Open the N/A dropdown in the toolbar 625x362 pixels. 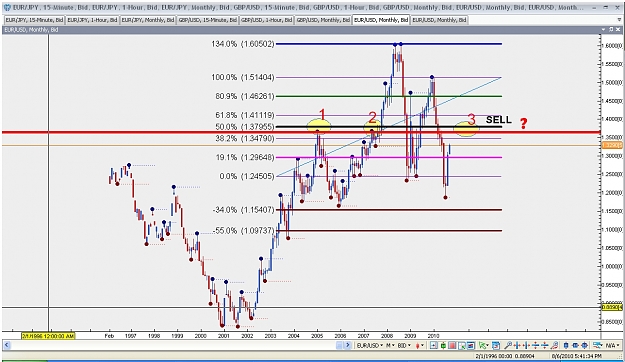coord(614,345)
